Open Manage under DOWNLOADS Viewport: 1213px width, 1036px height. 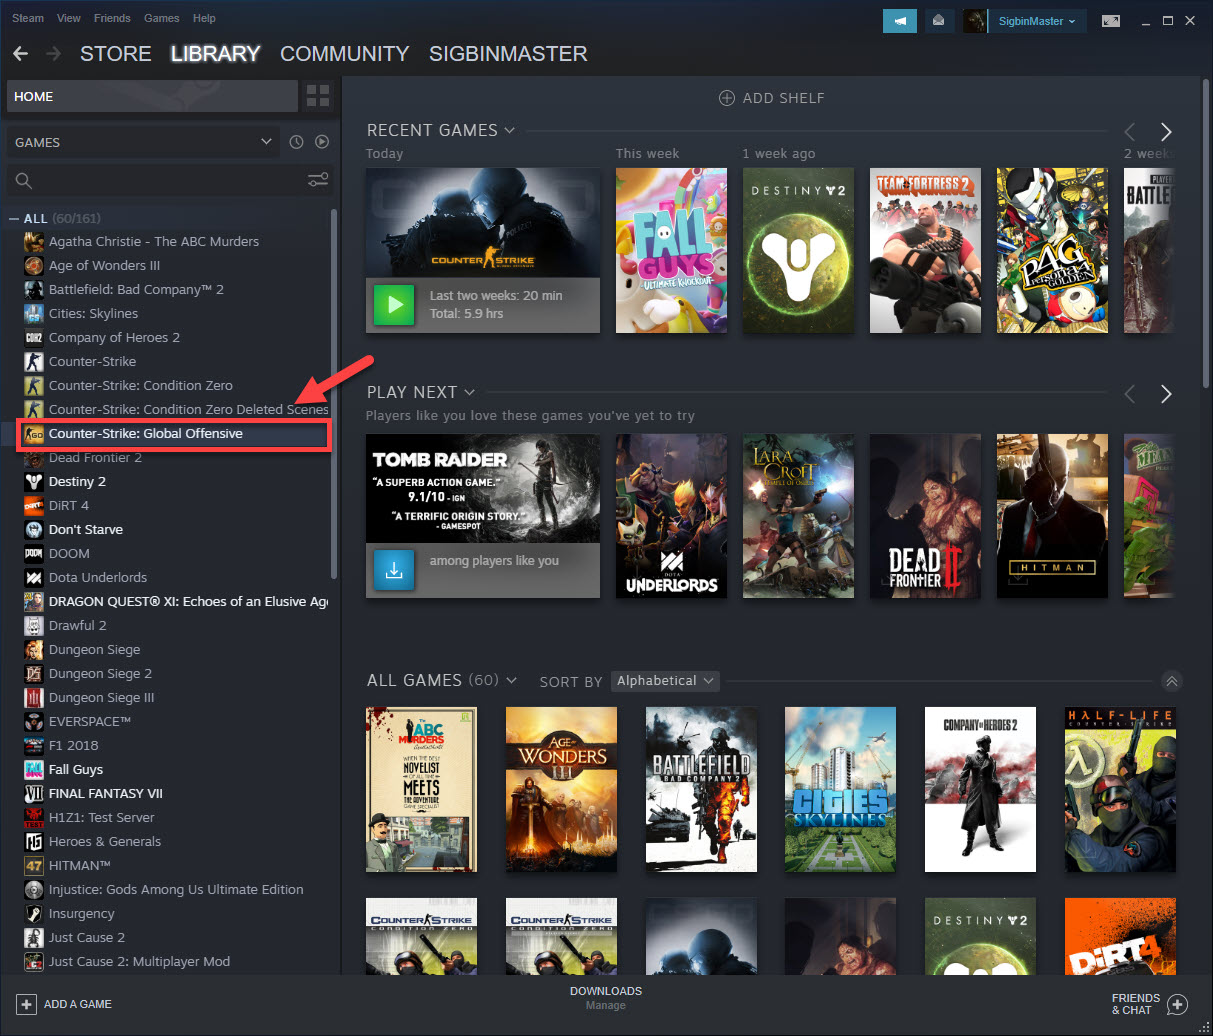[x=605, y=1005]
